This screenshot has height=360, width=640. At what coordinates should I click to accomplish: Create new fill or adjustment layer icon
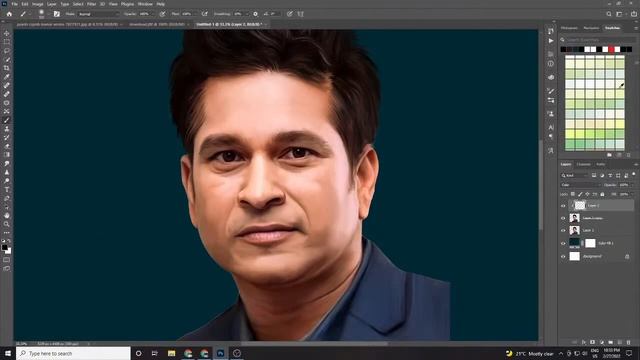coord(602,342)
